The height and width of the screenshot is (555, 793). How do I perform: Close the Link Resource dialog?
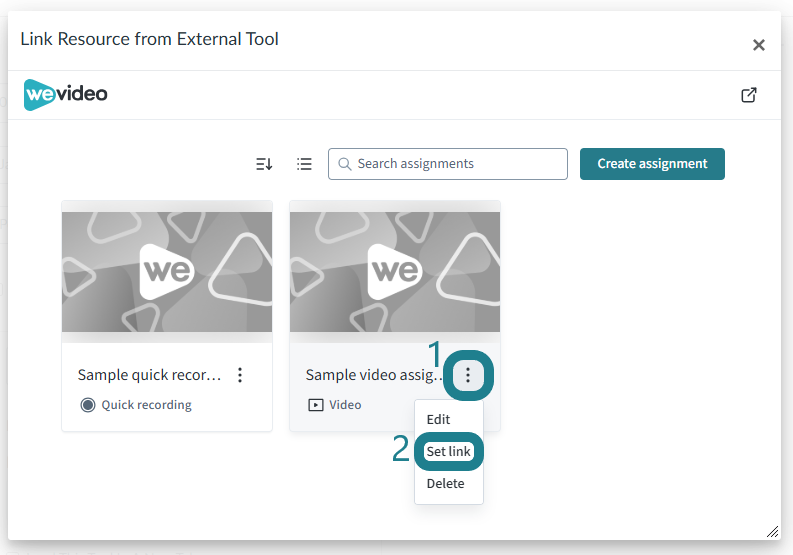(x=758, y=45)
